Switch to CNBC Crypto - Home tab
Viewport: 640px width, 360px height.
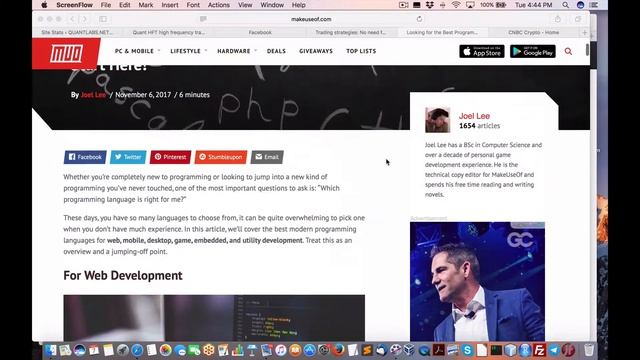click(533, 32)
